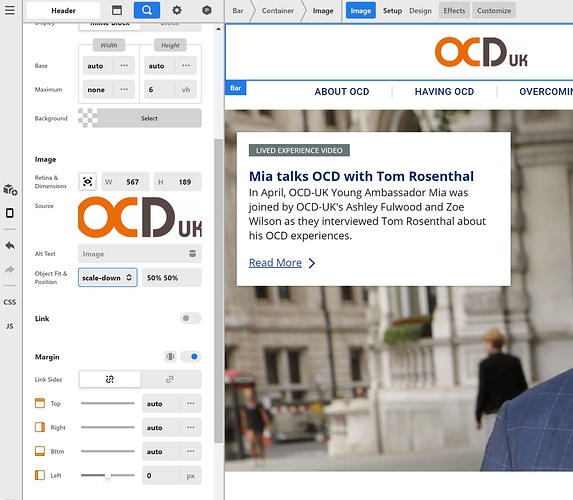Follow the Read More link

click(x=276, y=263)
